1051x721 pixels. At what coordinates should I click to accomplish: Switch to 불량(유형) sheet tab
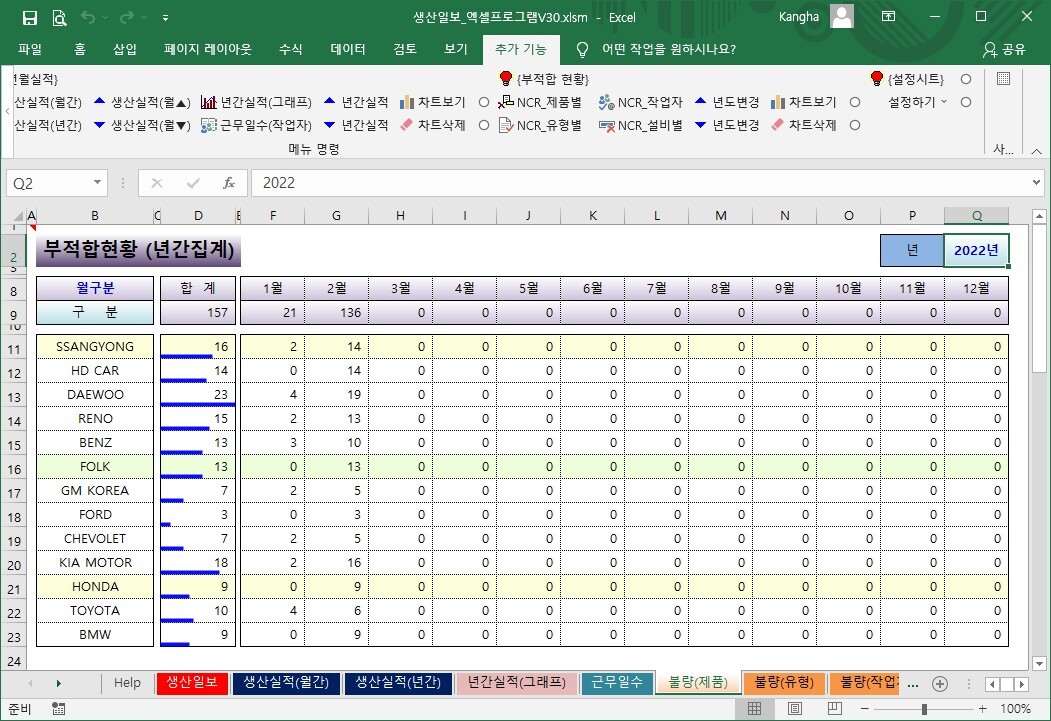784,682
